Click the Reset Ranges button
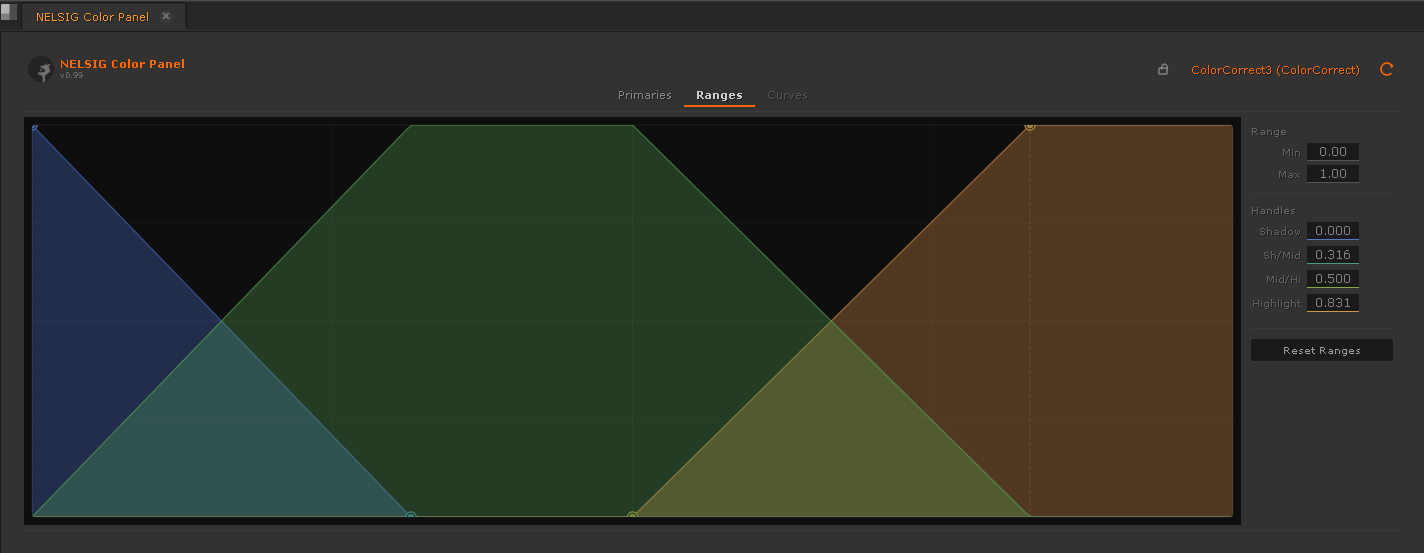Viewport: 1424px width, 553px height. coord(1321,350)
